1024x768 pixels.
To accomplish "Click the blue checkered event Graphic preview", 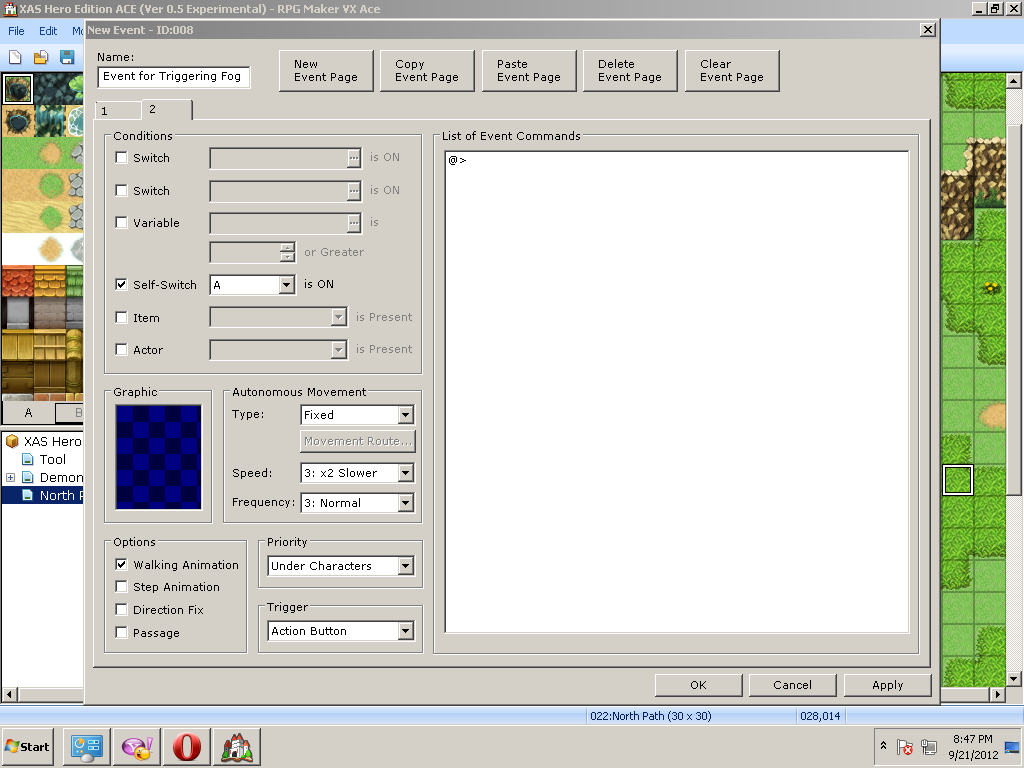I will click(158, 456).
